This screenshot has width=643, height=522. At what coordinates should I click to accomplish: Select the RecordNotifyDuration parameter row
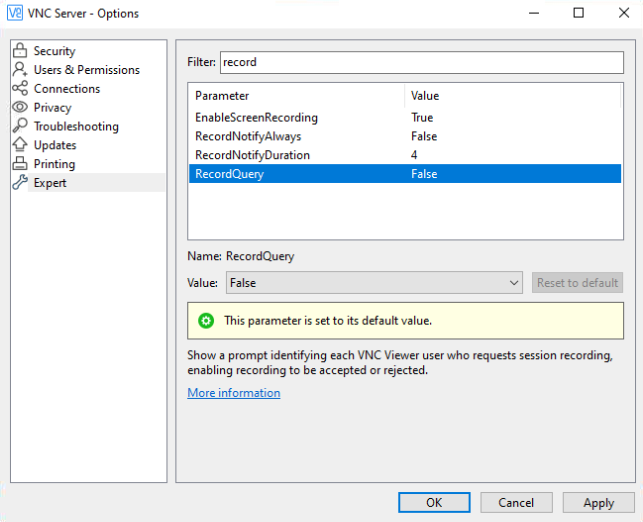(x=405, y=155)
